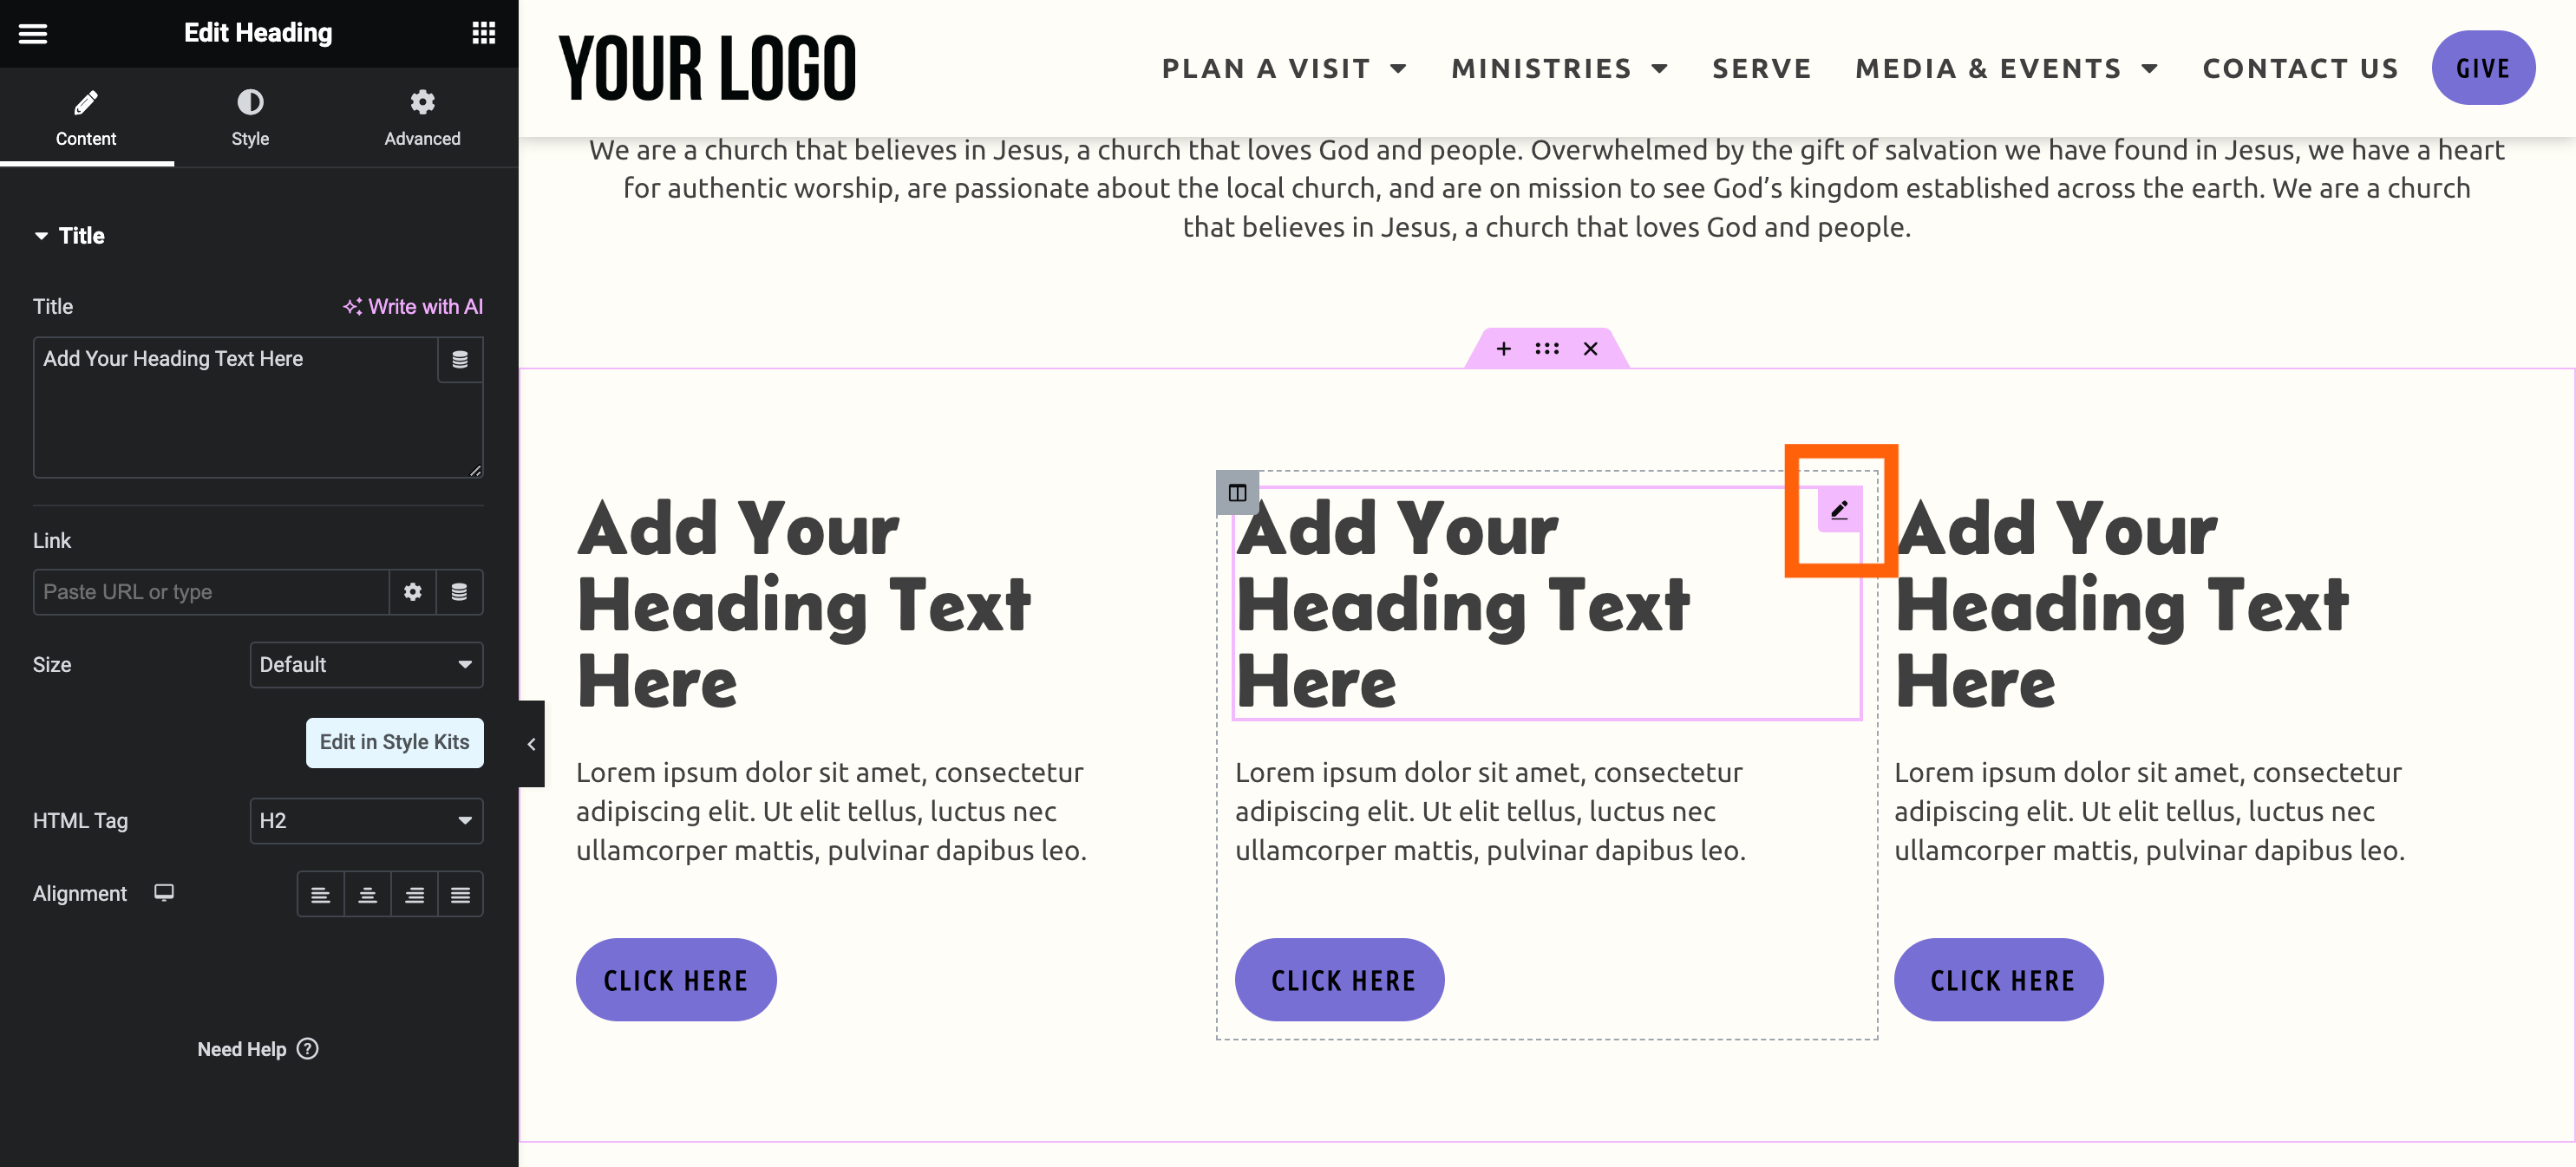Switch to the Style tab
This screenshot has width=2576, height=1167.
(x=250, y=117)
